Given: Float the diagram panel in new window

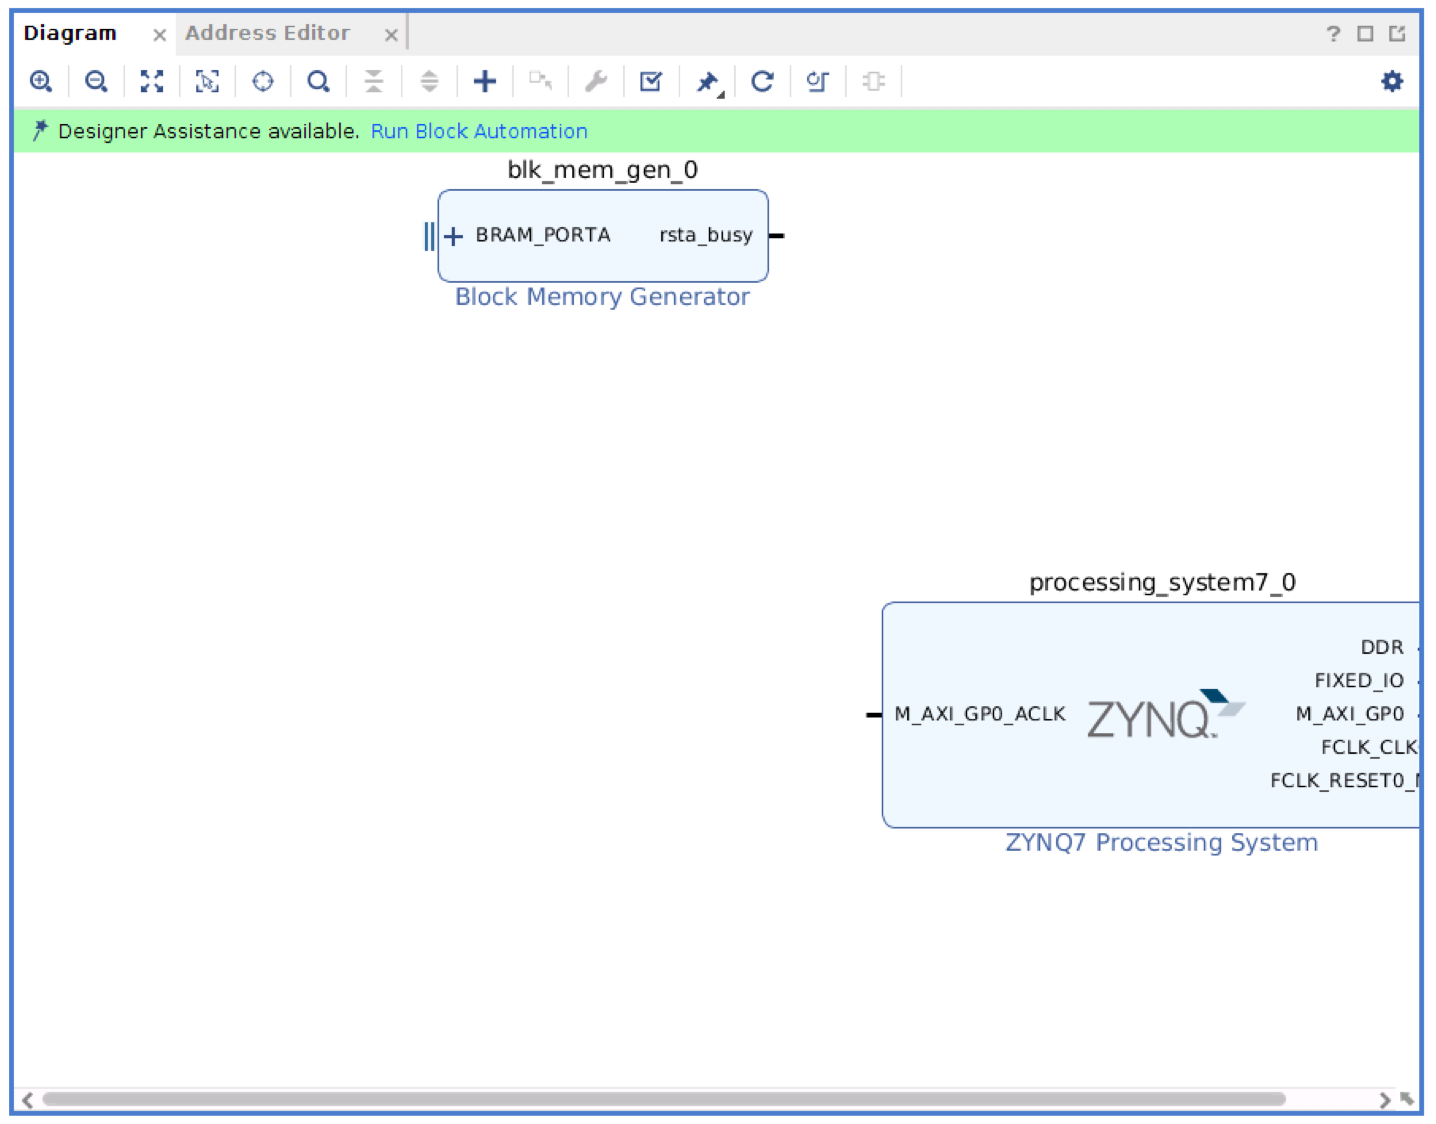Looking at the screenshot, I should click(1397, 34).
